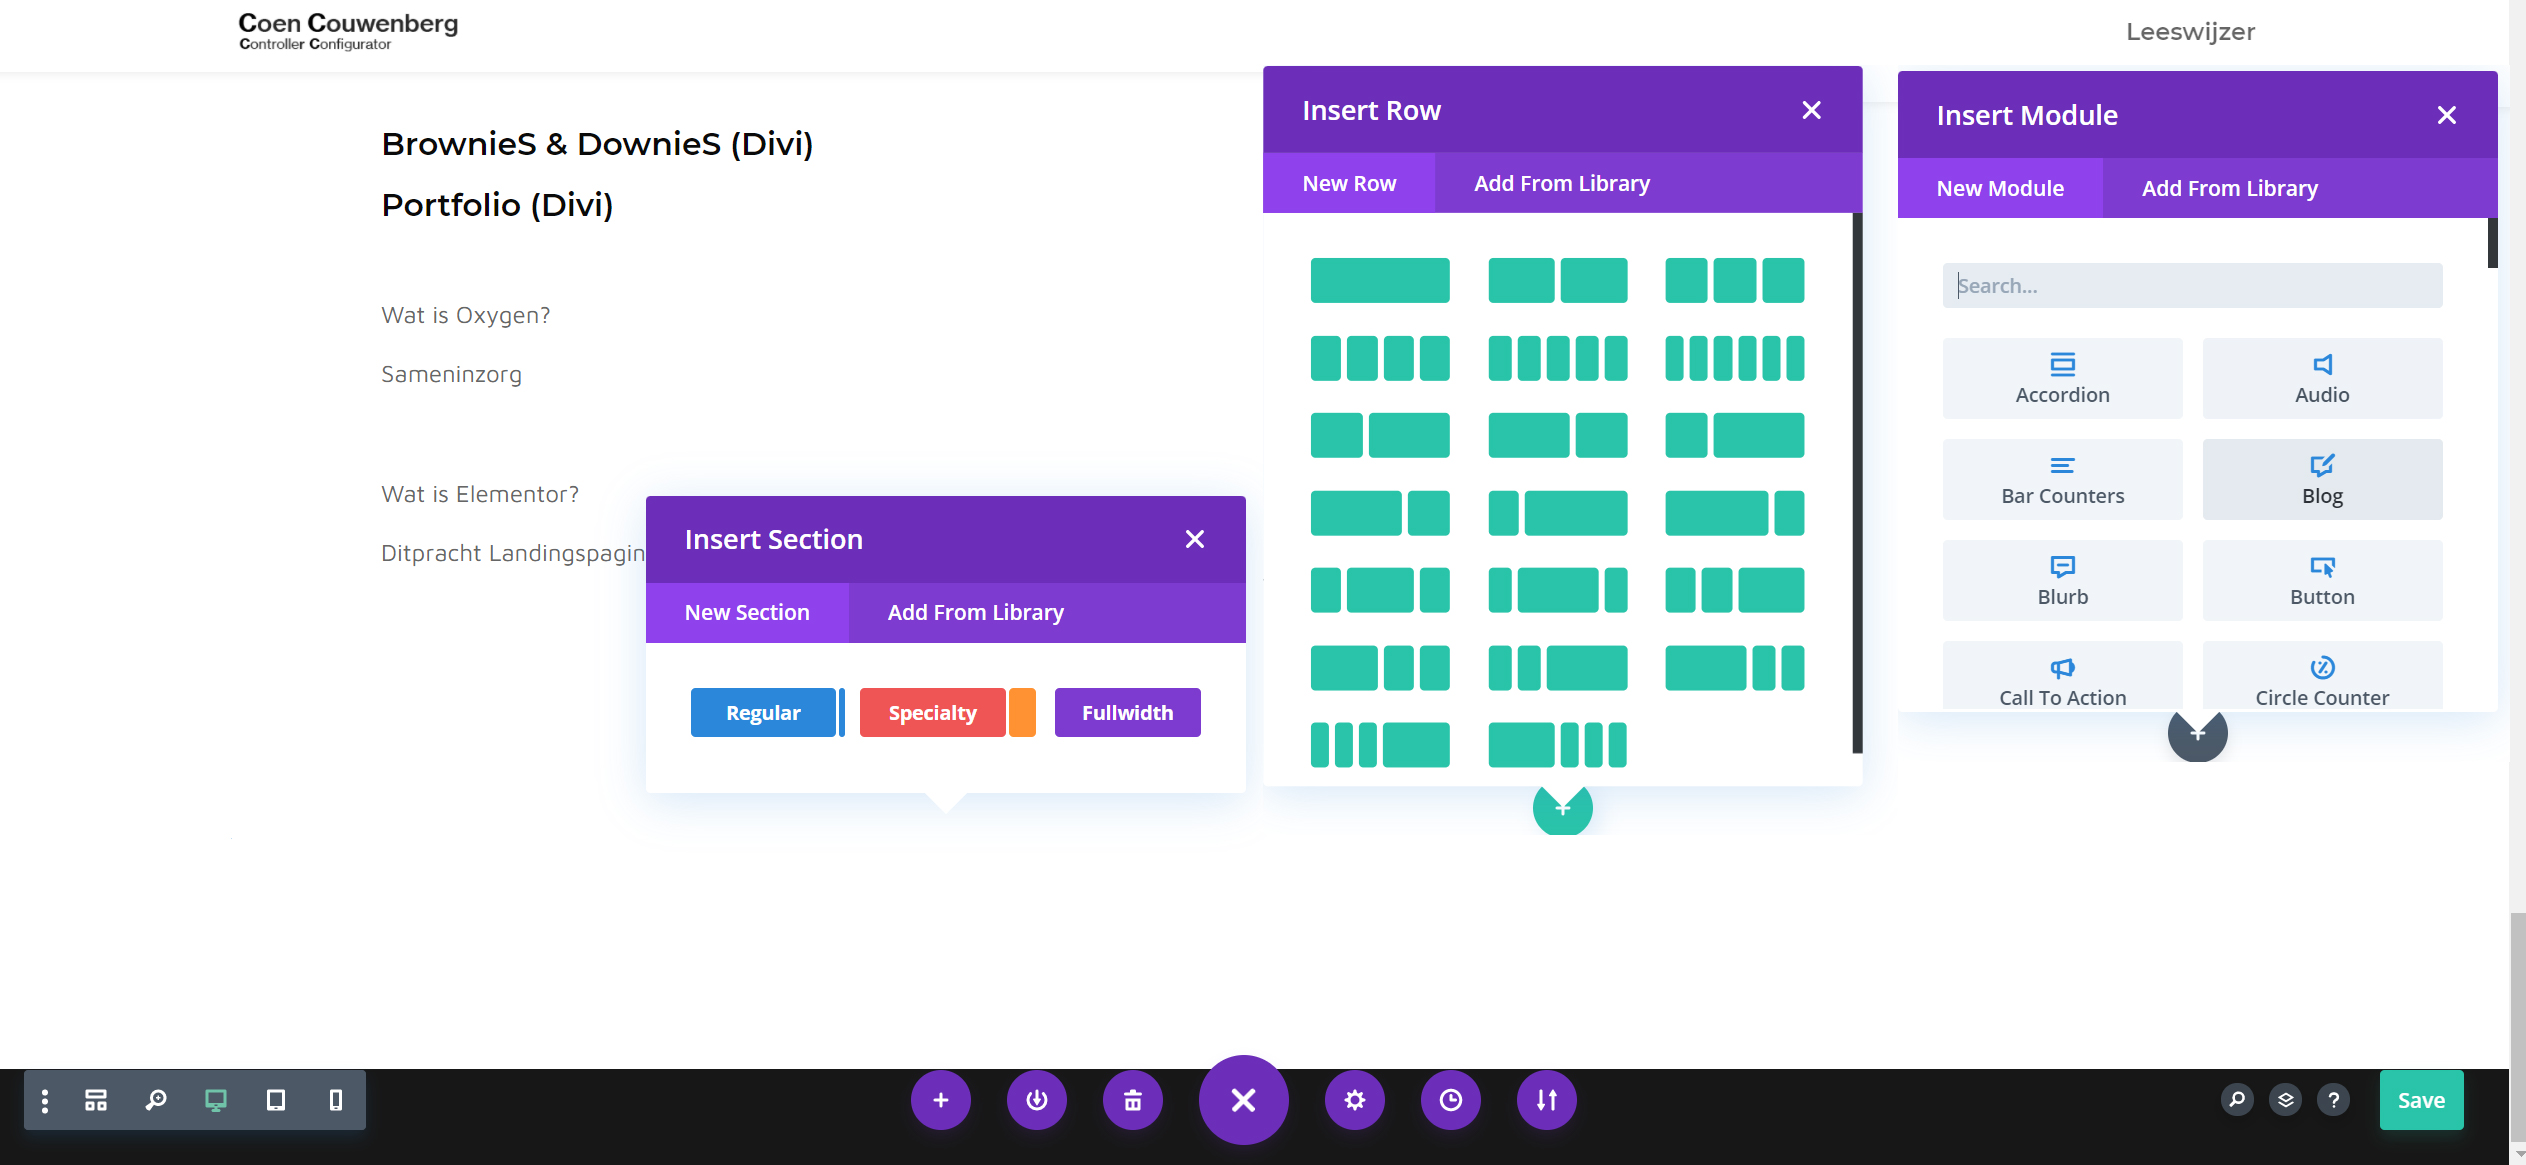Open Add From Library tab in Insert Row

tap(1561, 183)
